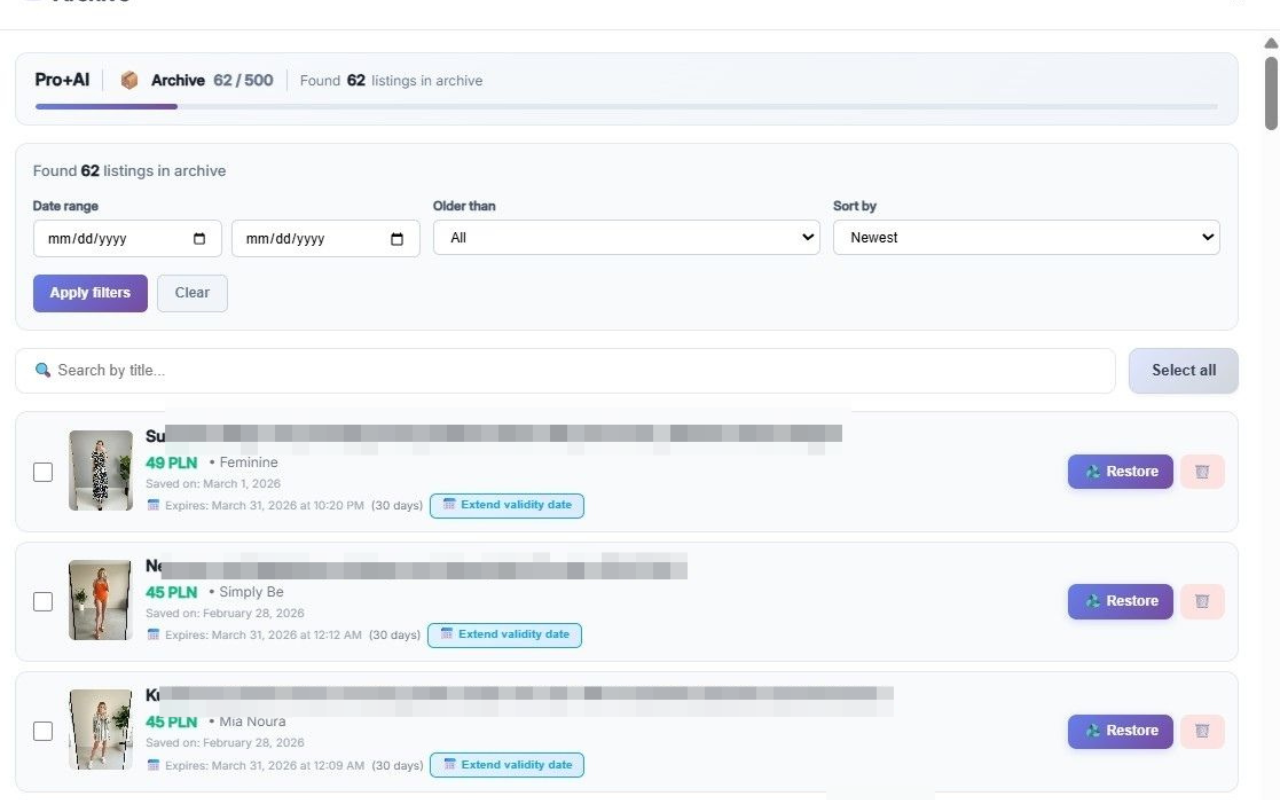Click 'Expires: March 31, 2026 at 12:12 AM'

(x=263, y=635)
